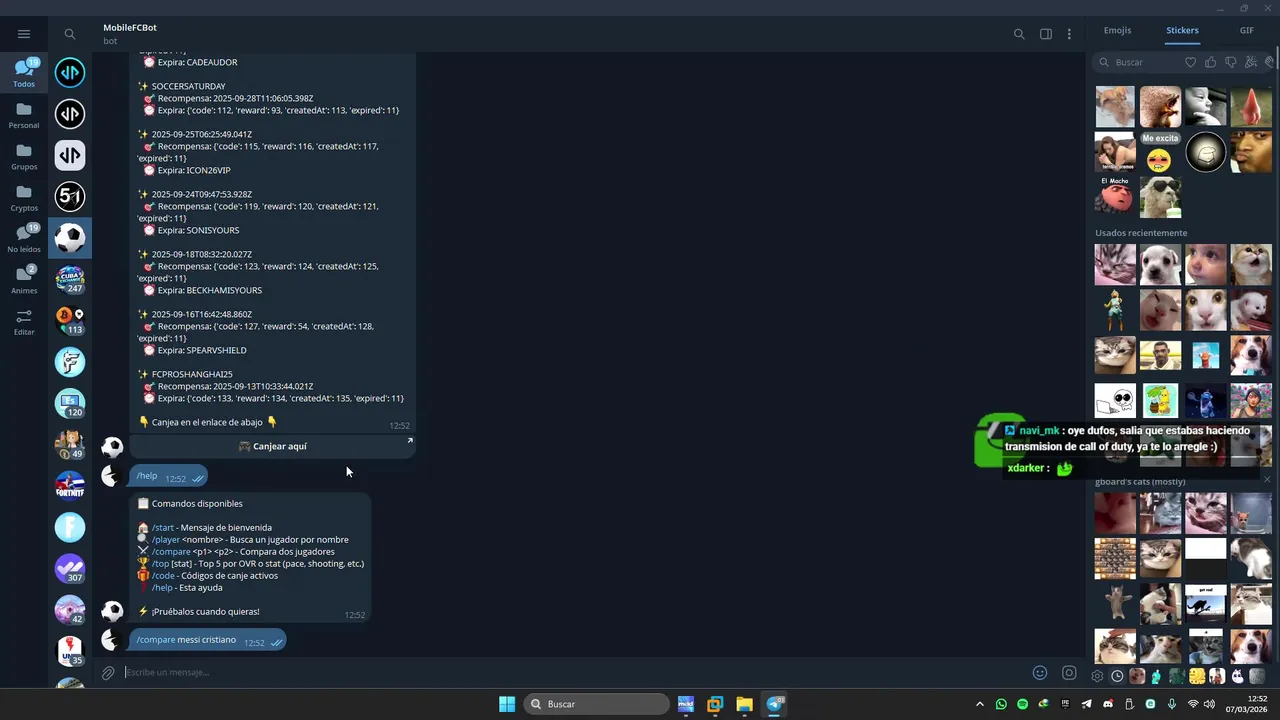
Task: Open File Explorer from the taskbar
Action: click(x=745, y=704)
